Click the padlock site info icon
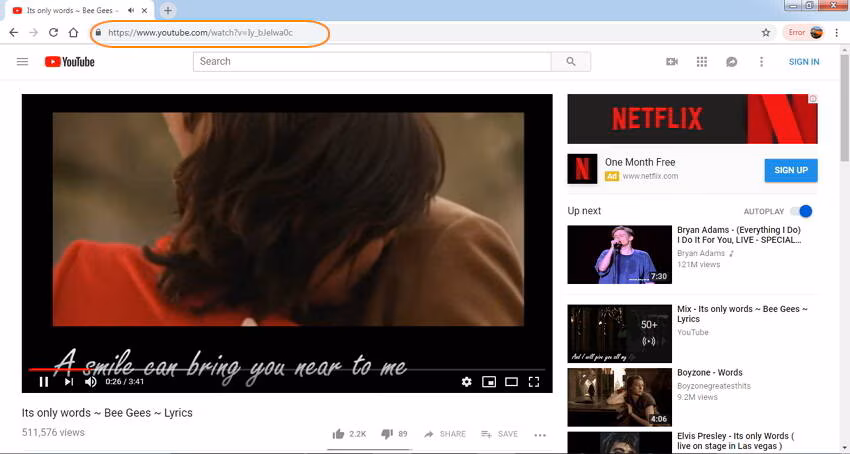Viewport: 850px width, 454px height. [x=98, y=33]
